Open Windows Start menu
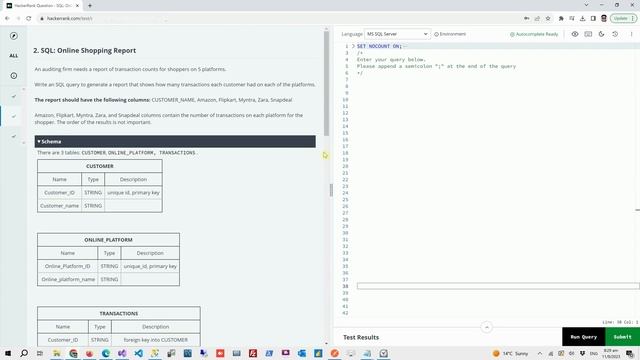The width and height of the screenshot is (640, 360). pyautogui.click(x=8, y=353)
